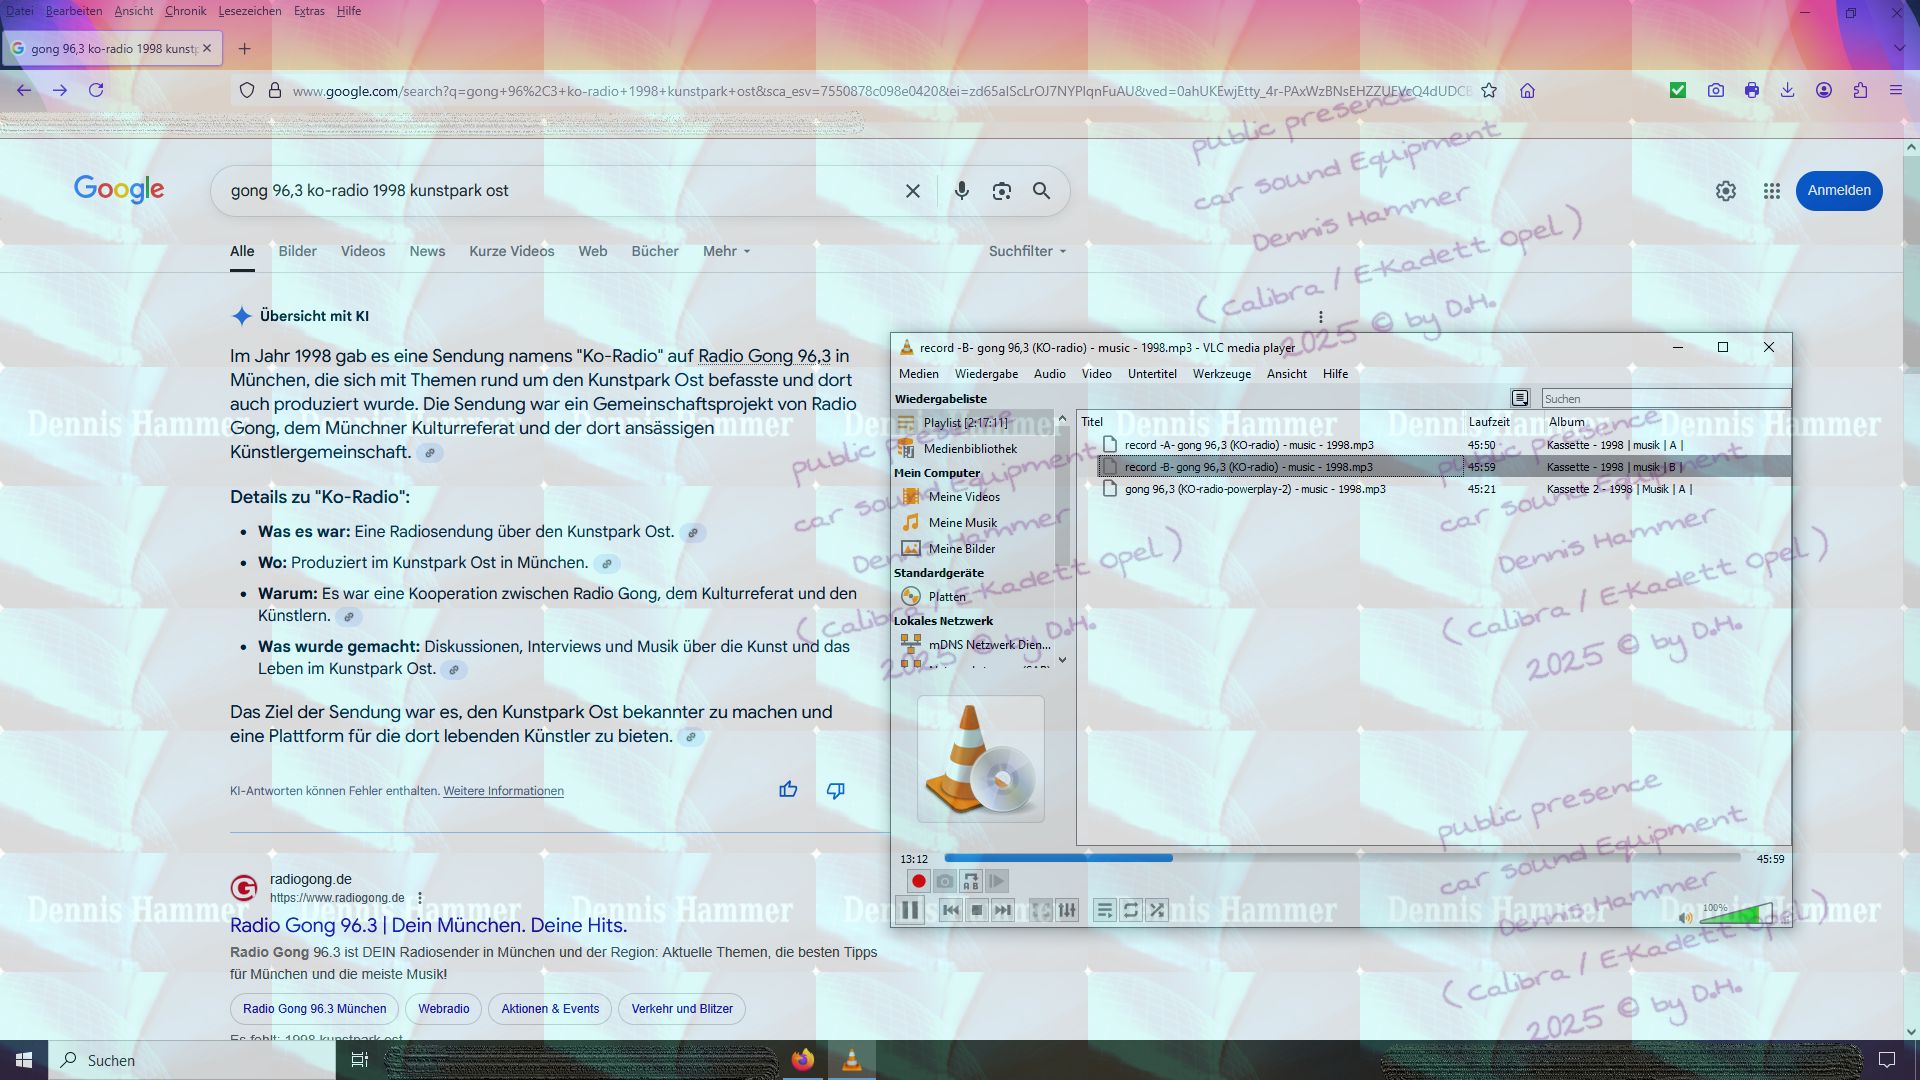The image size is (1920, 1080).
Task: Toggle VLC loop repeat mode
Action: pyautogui.click(x=1130, y=910)
